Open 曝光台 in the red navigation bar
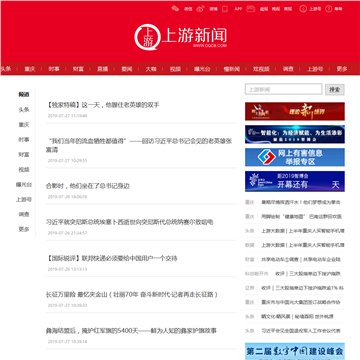 (202, 69)
